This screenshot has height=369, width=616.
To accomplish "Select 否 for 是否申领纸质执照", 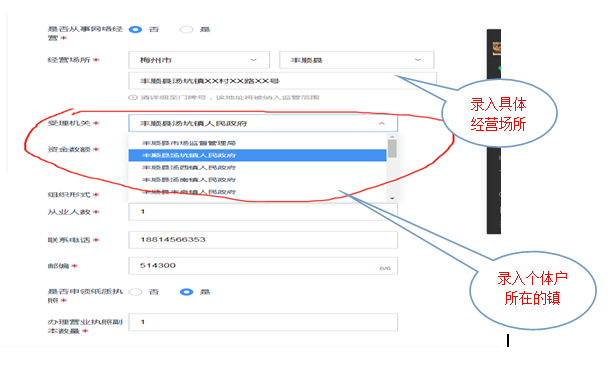I will pos(136,292).
